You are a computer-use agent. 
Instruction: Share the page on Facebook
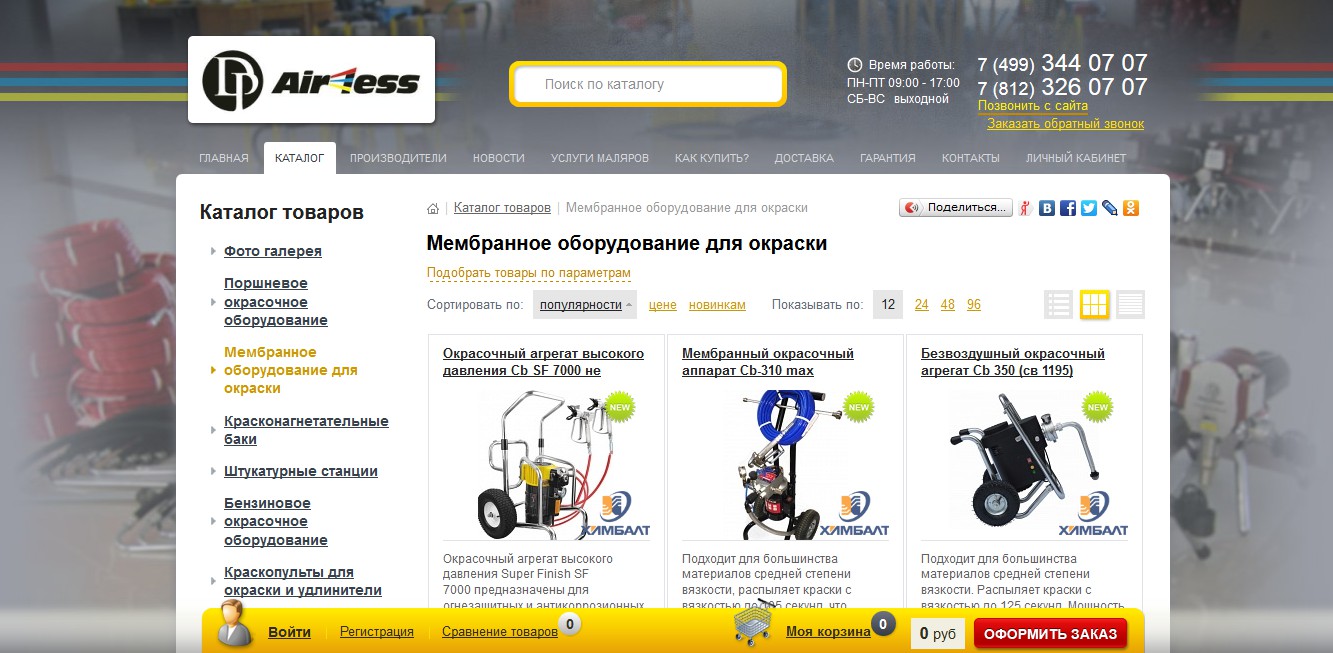coord(1068,208)
